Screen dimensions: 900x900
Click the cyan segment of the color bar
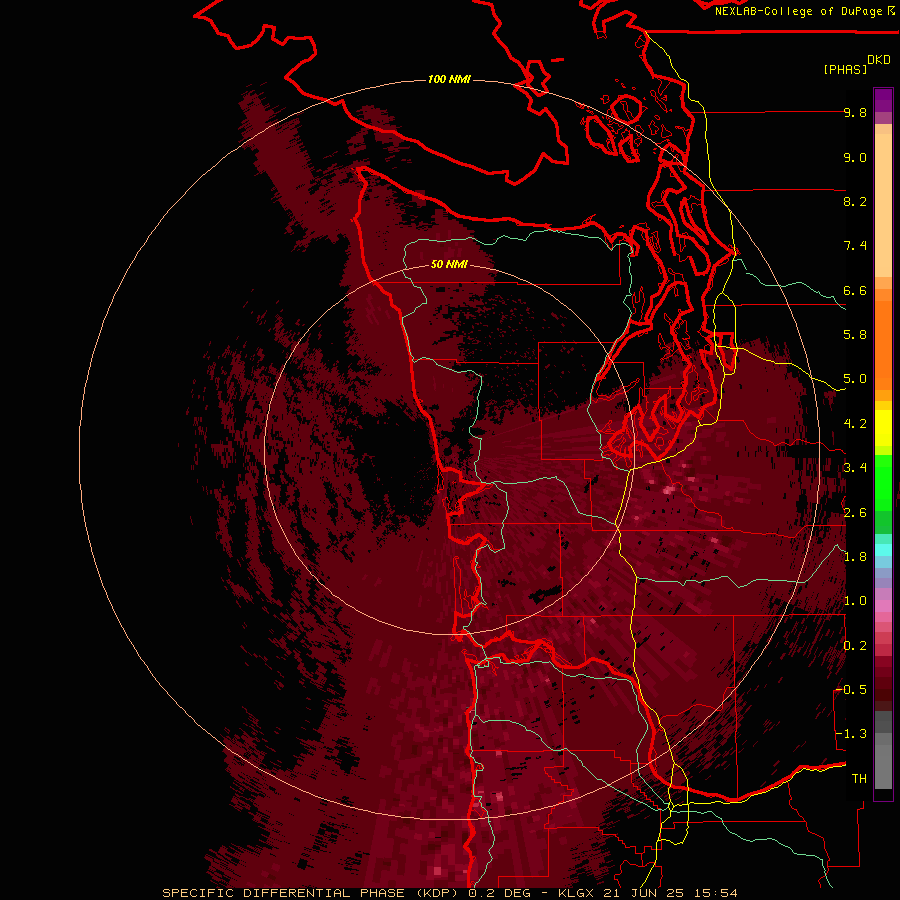[883, 550]
